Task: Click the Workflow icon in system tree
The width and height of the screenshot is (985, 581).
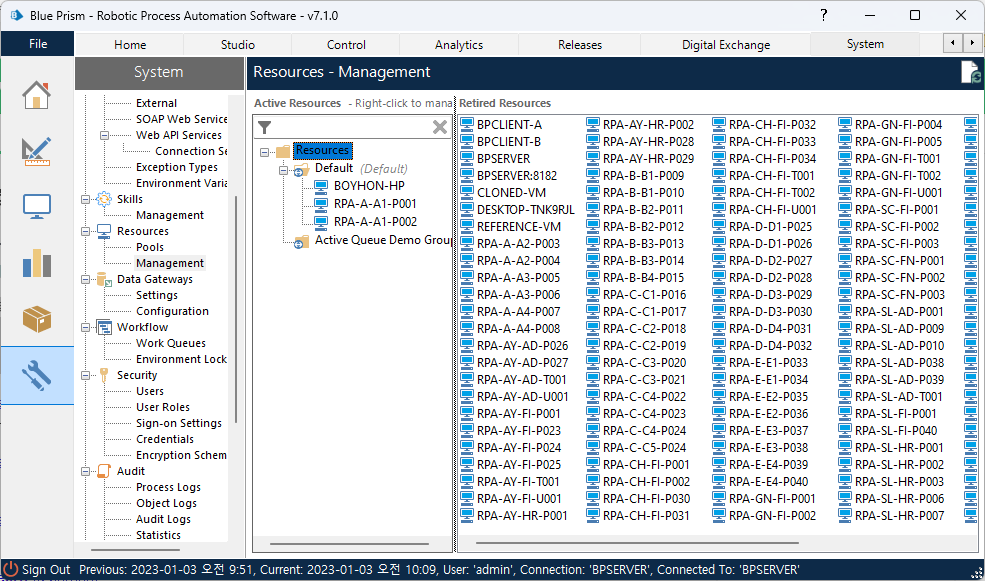Action: (x=104, y=327)
